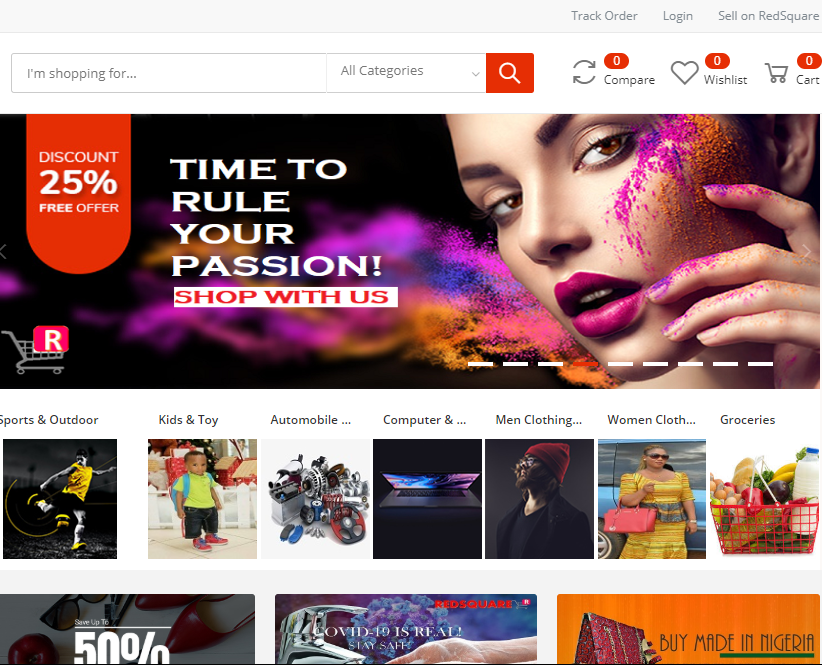This screenshot has width=822, height=668.
Task: Click into the 'I'm shopping for...' search field
Action: (169, 73)
